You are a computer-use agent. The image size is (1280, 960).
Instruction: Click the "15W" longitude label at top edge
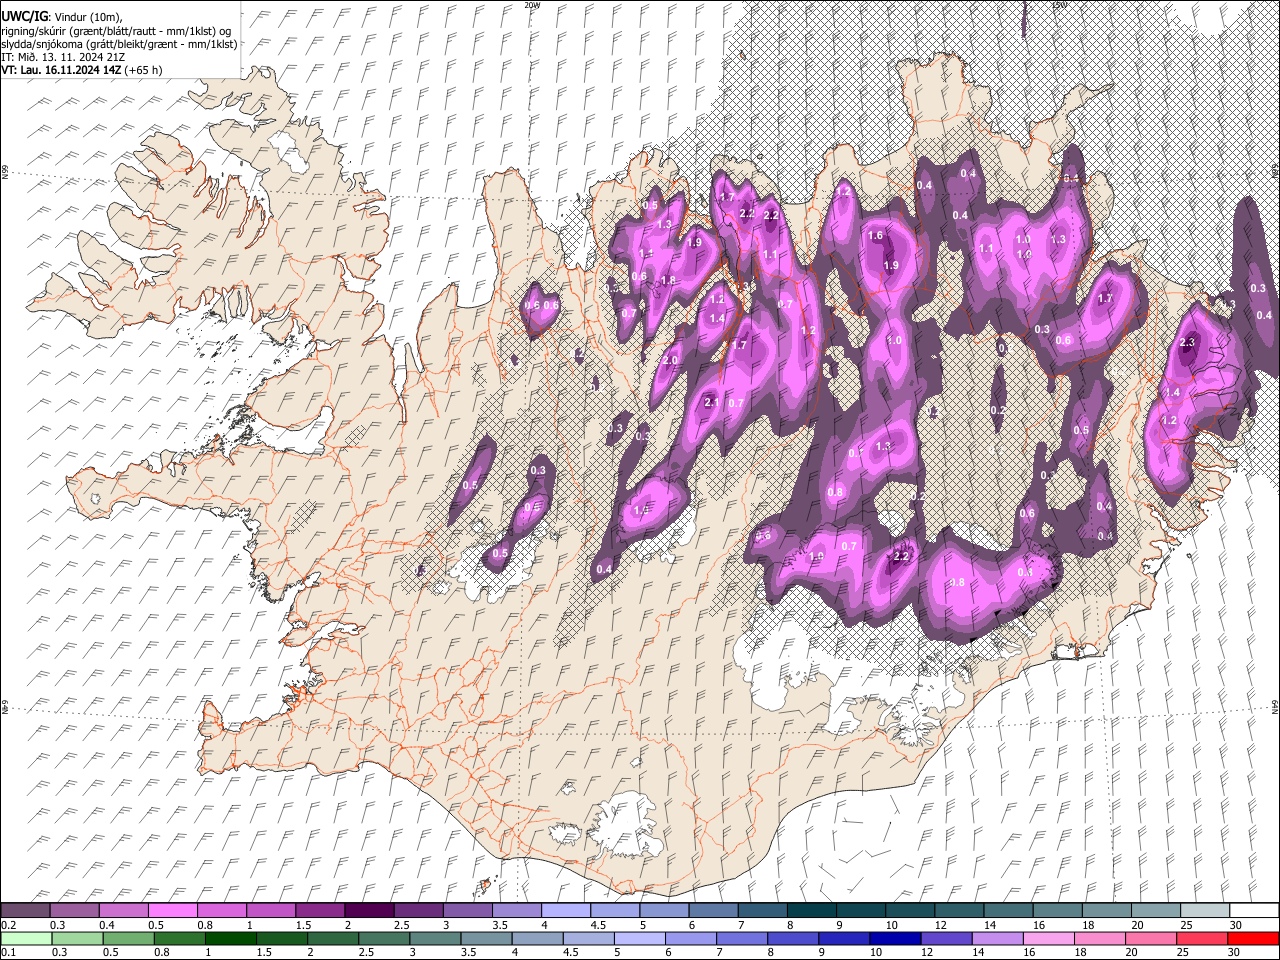(x=1060, y=5)
